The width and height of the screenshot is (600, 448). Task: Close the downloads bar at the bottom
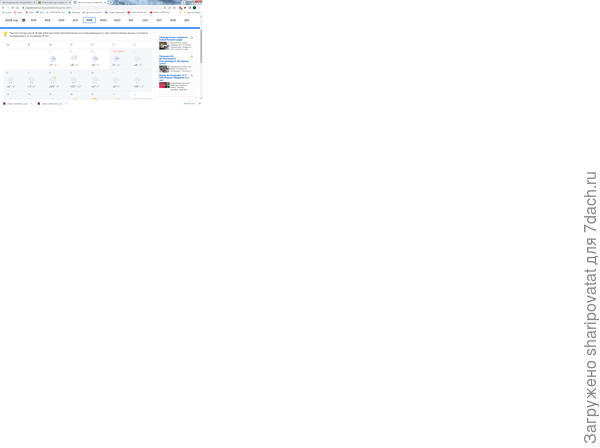(x=199, y=103)
